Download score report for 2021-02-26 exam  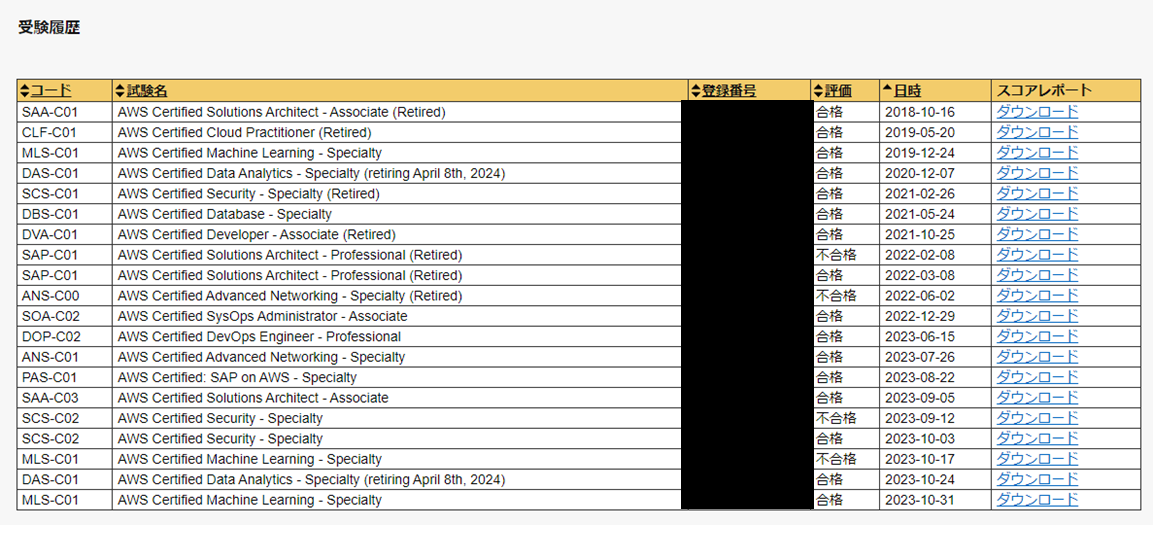pos(1037,194)
